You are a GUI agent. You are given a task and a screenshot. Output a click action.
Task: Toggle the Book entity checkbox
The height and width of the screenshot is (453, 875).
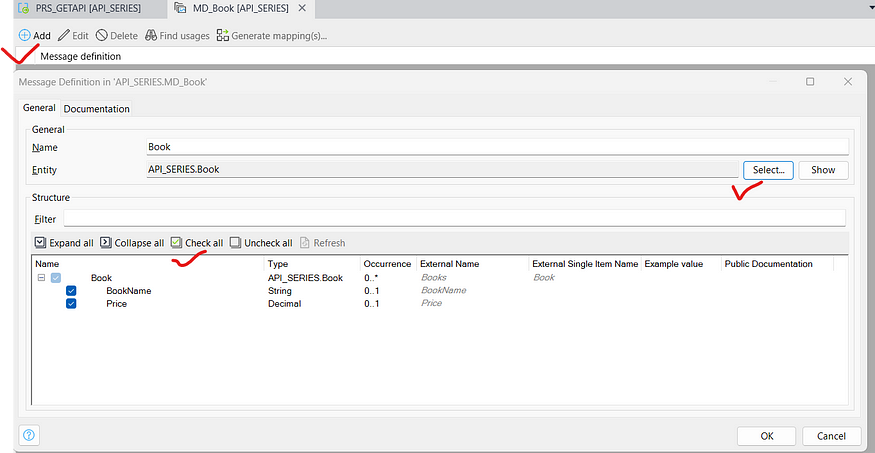(56, 278)
